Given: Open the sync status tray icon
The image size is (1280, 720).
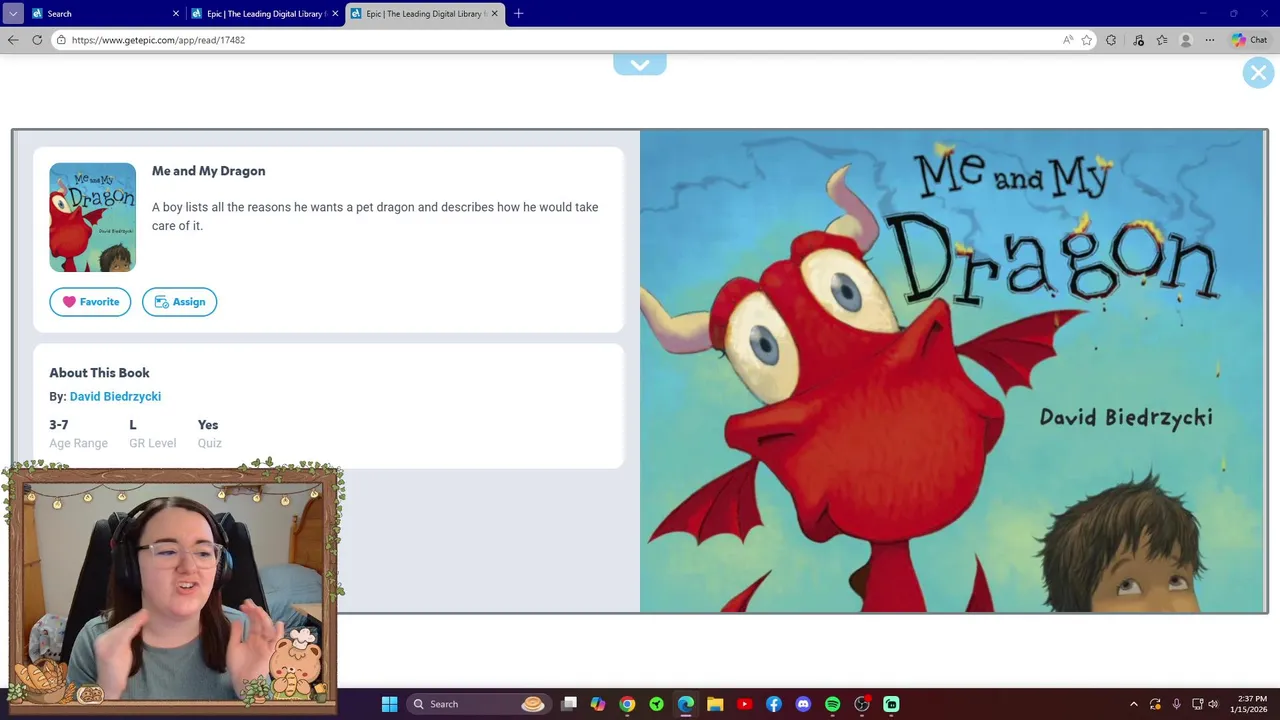Looking at the screenshot, I should click(1155, 704).
